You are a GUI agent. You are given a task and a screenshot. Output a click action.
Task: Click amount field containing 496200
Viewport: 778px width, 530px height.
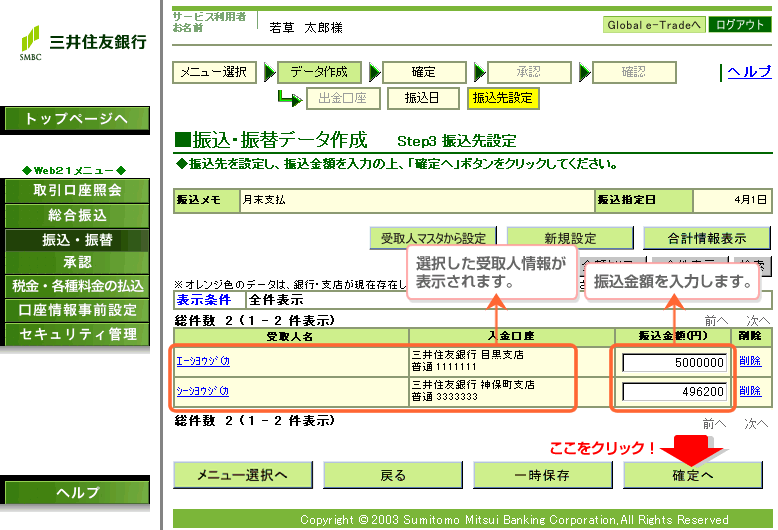675,392
